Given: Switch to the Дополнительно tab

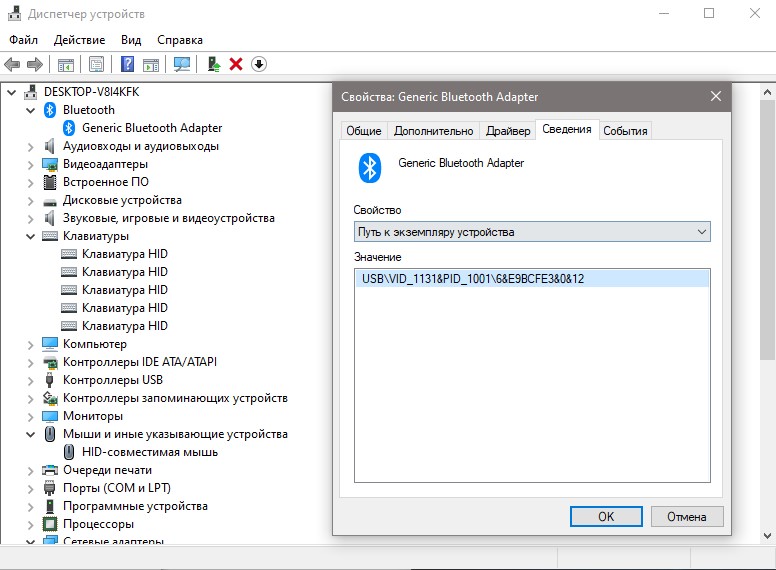Looking at the screenshot, I should (434, 131).
